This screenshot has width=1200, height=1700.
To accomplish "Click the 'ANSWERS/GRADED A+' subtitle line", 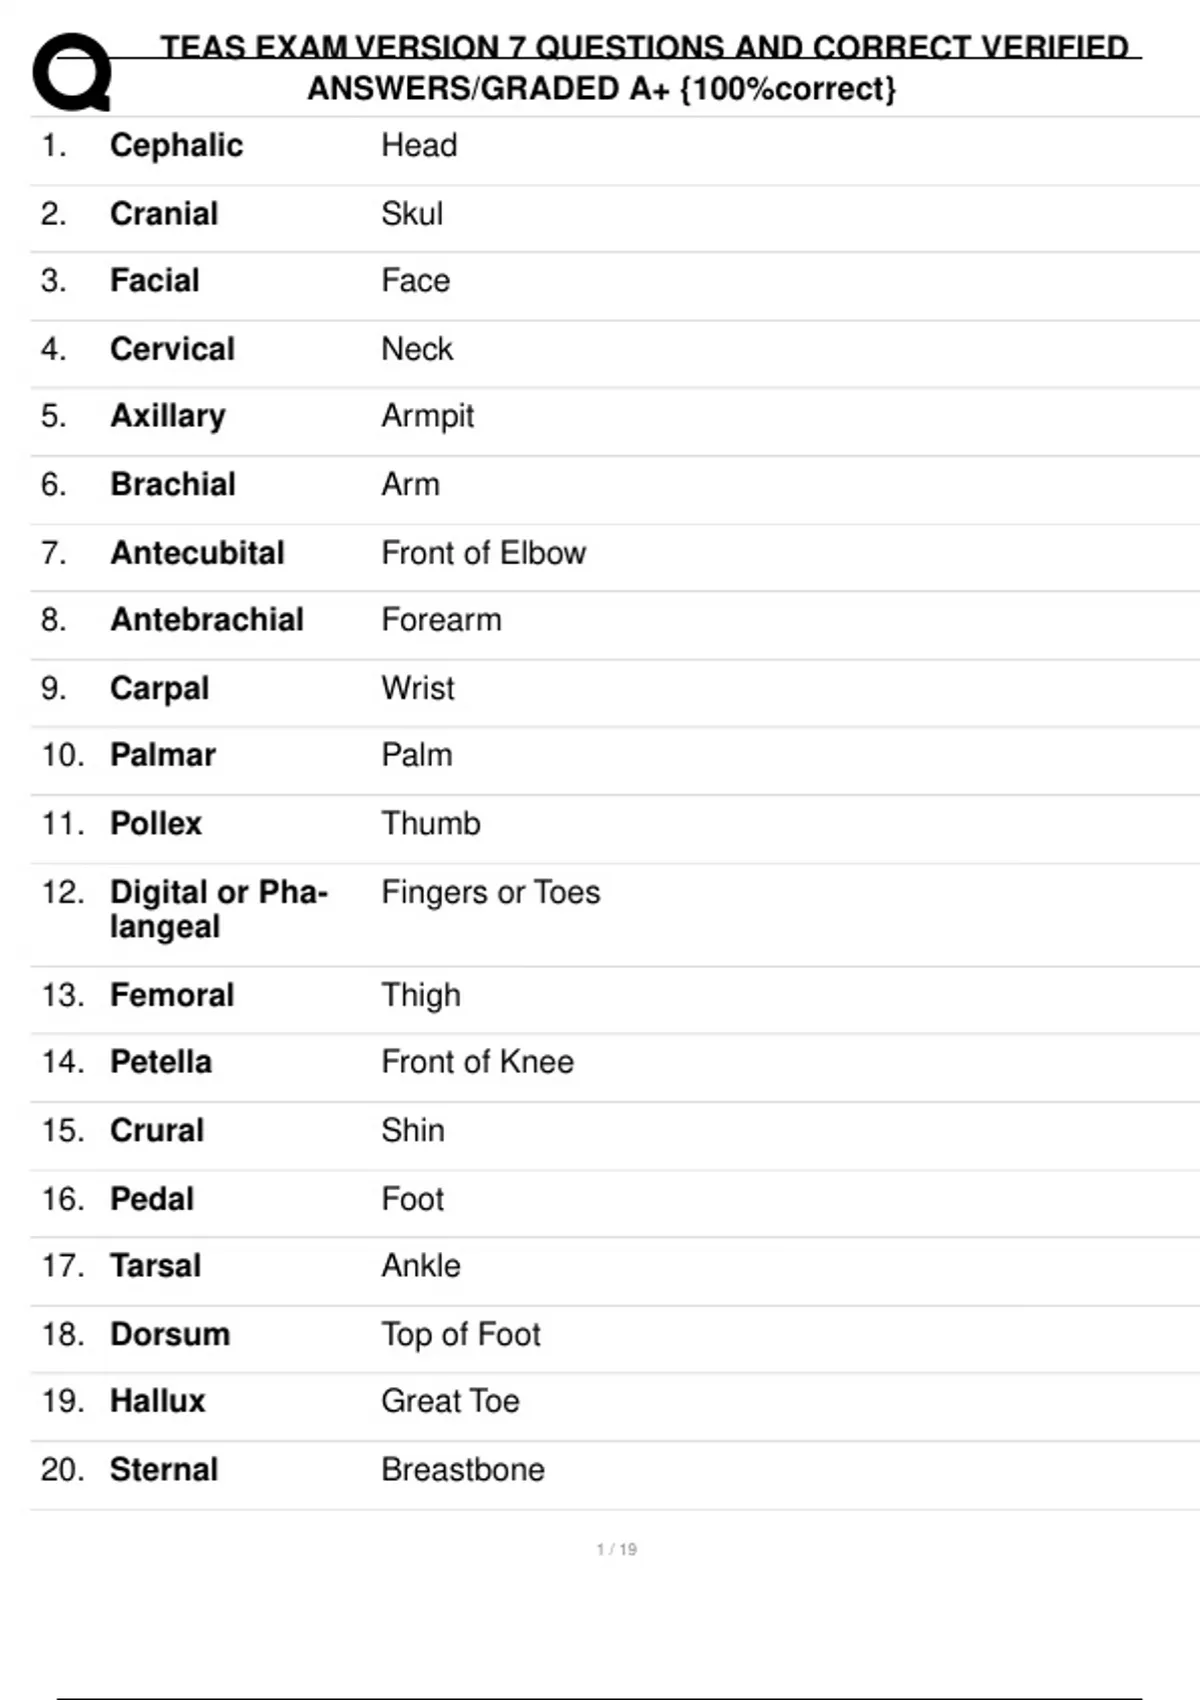I will 601,89.
